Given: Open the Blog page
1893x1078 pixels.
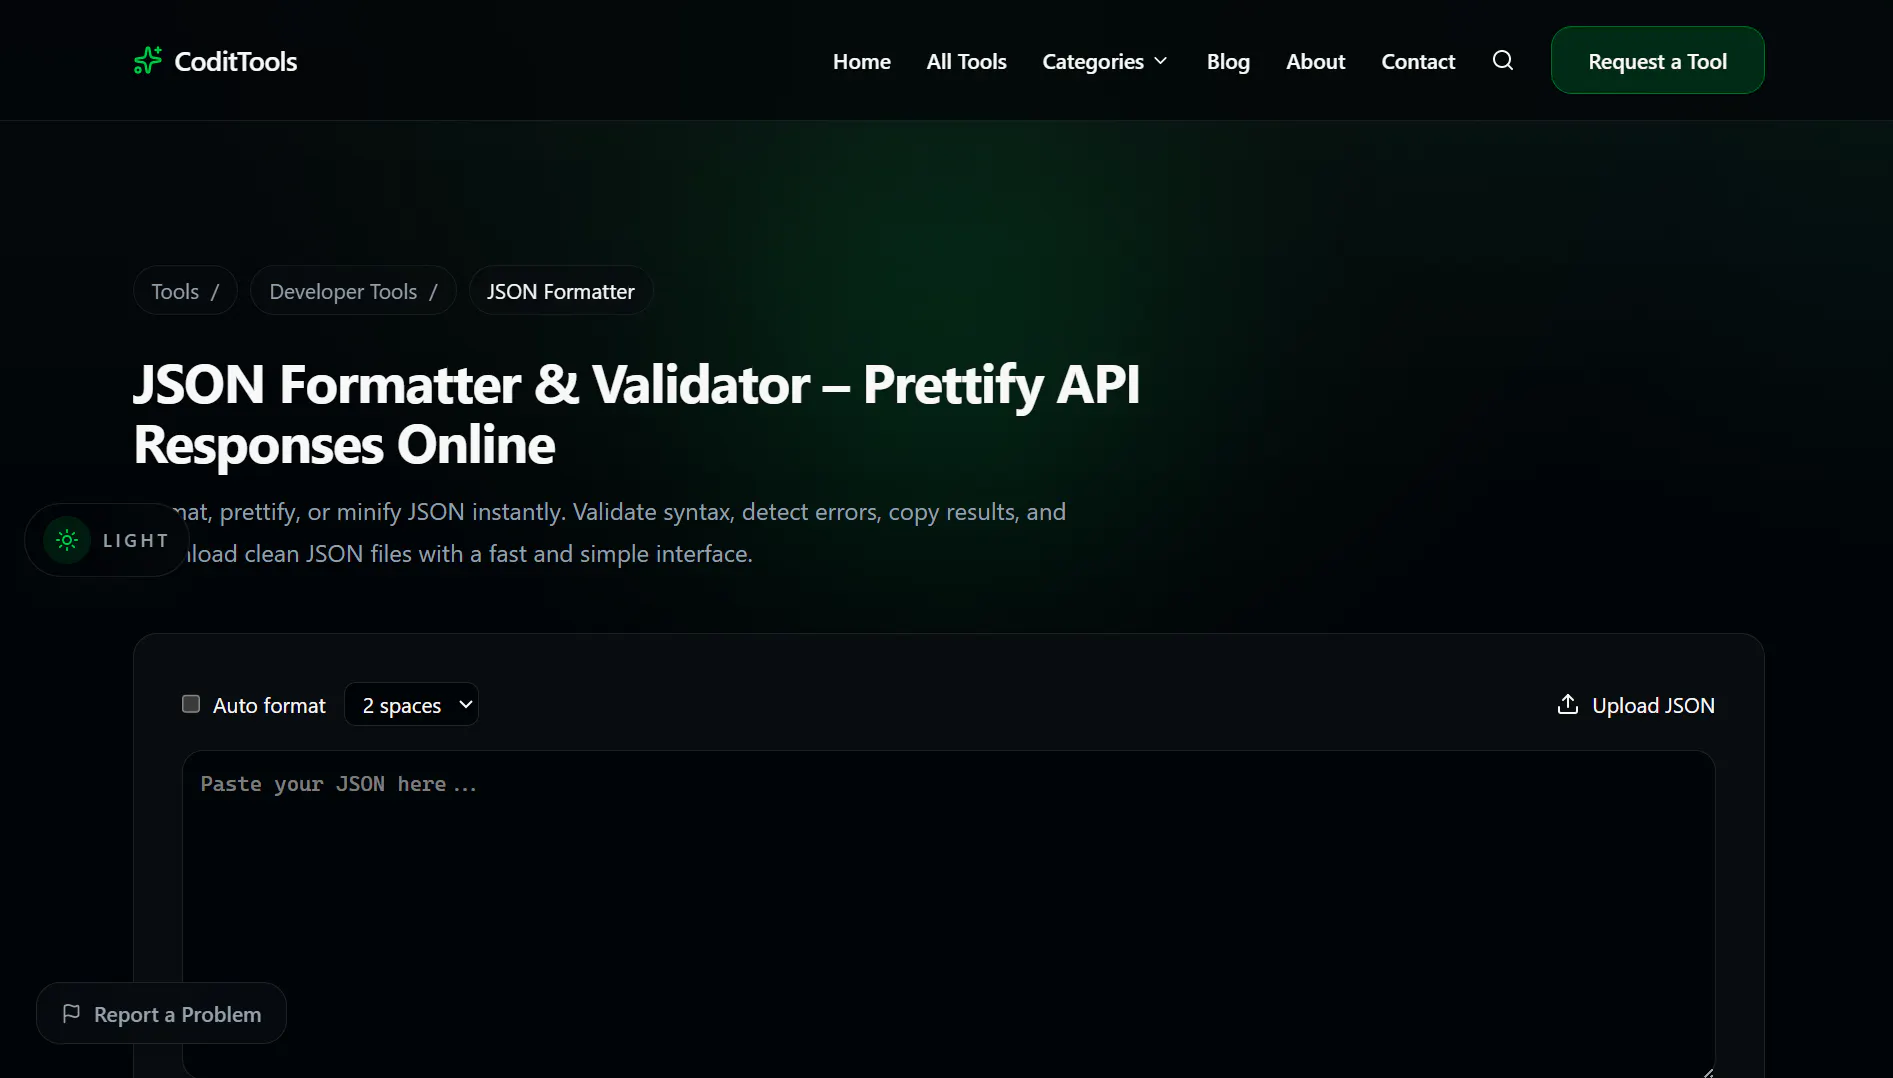Looking at the screenshot, I should [1228, 61].
